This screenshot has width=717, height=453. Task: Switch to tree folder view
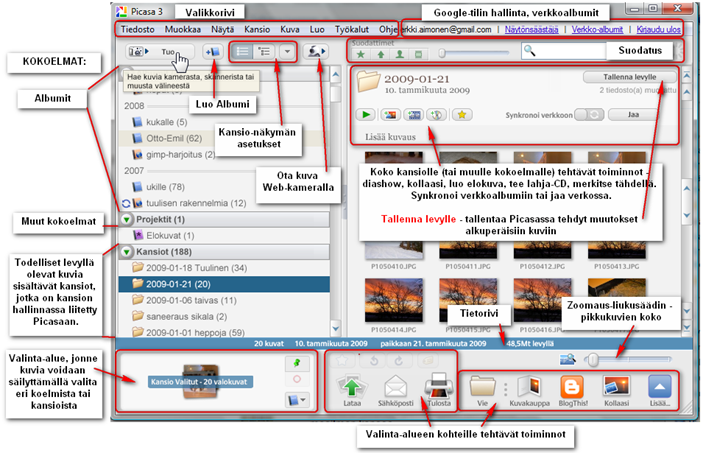tap(264, 52)
